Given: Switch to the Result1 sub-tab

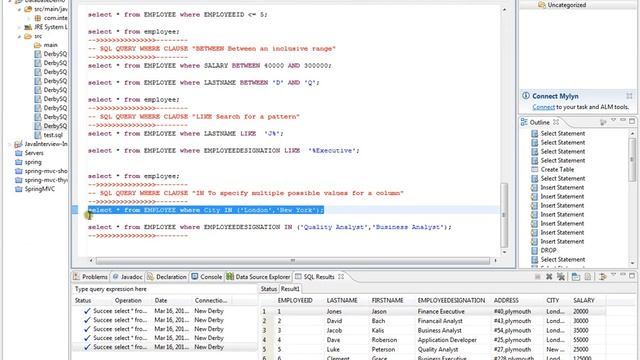Looking at the screenshot, I should coord(290,289).
